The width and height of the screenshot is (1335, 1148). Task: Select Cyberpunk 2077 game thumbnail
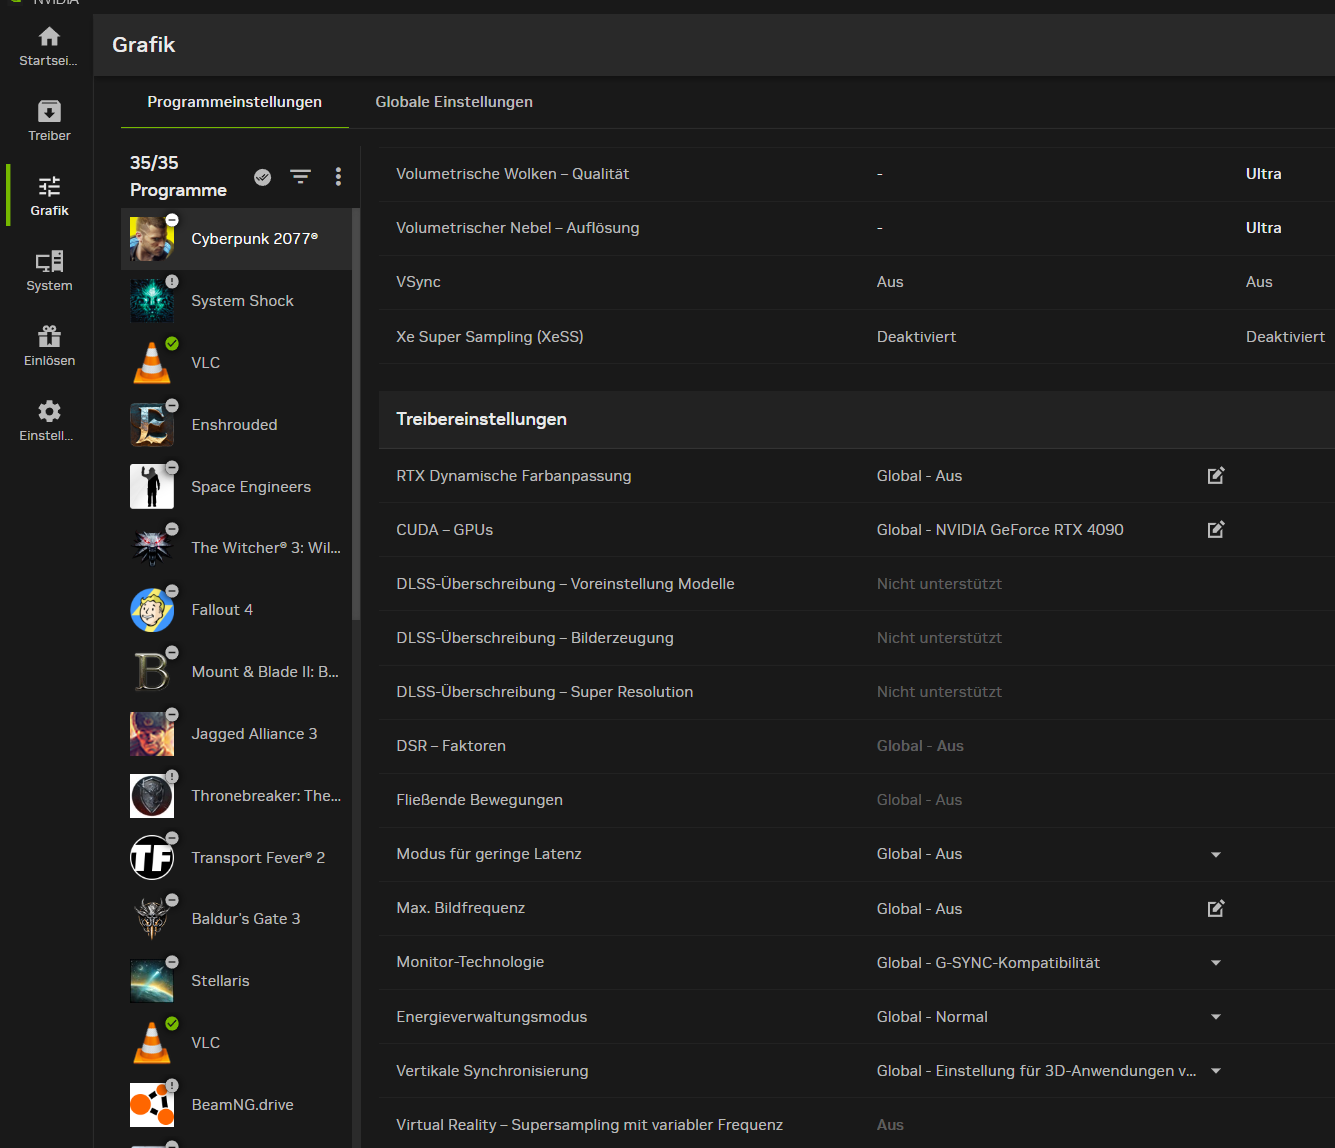(152, 239)
